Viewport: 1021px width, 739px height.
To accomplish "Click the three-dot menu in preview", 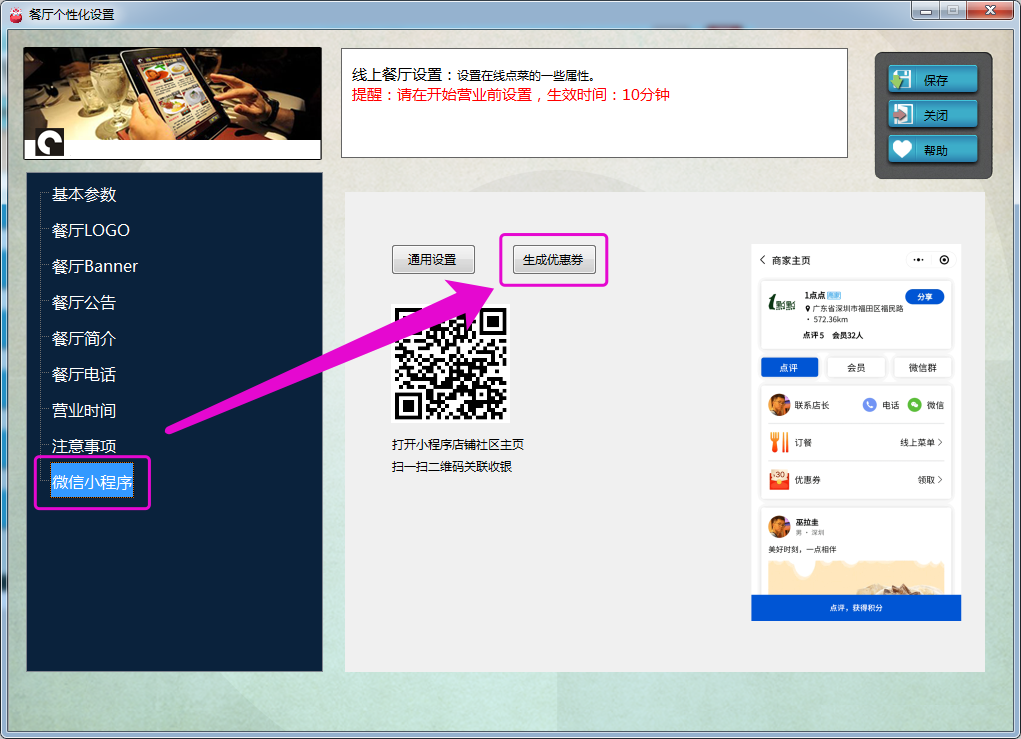I will click(918, 260).
